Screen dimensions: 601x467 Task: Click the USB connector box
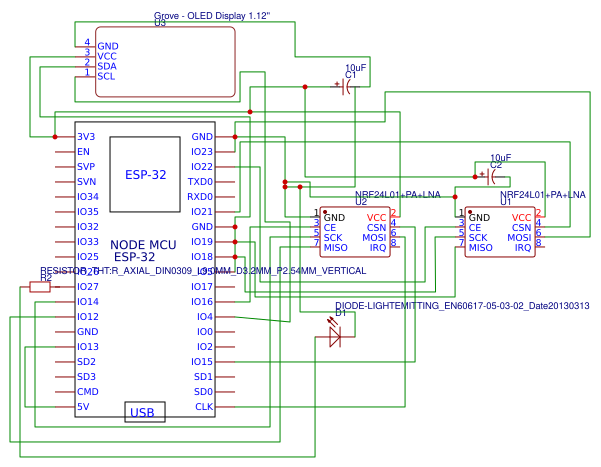click(145, 412)
